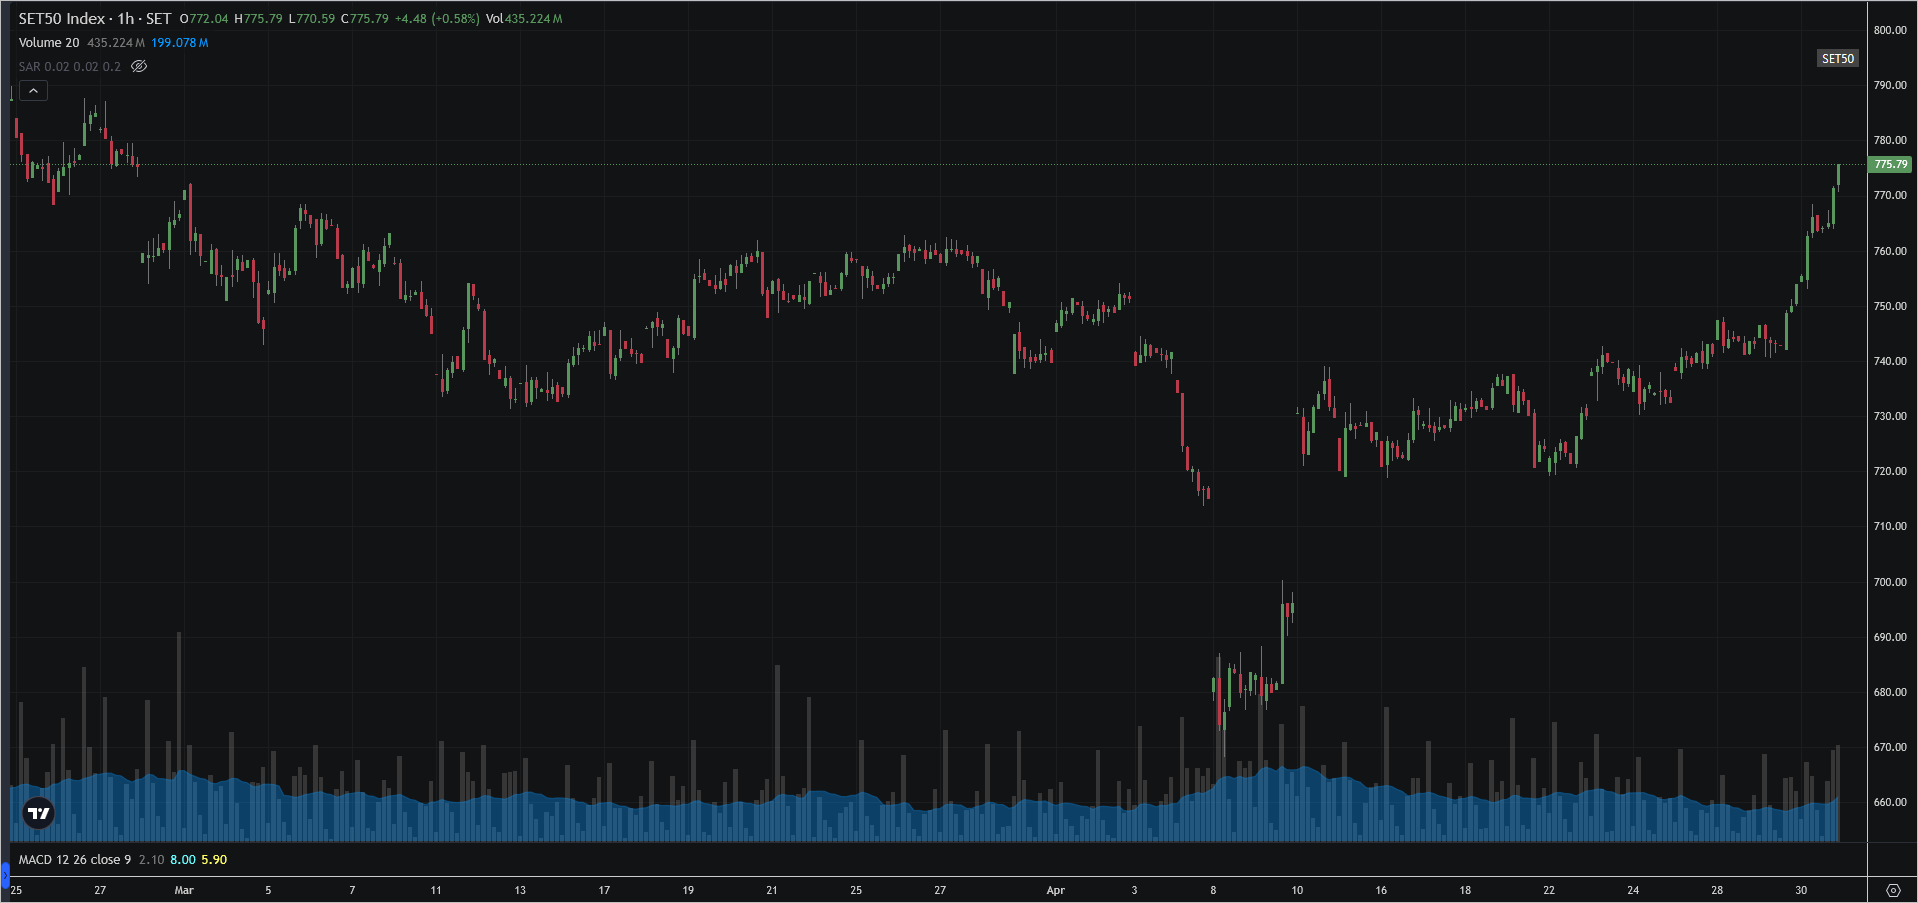Image resolution: width=1918 pixels, height=903 pixels.
Task: Click the 17 date label on the time axis
Action: click(x=604, y=890)
